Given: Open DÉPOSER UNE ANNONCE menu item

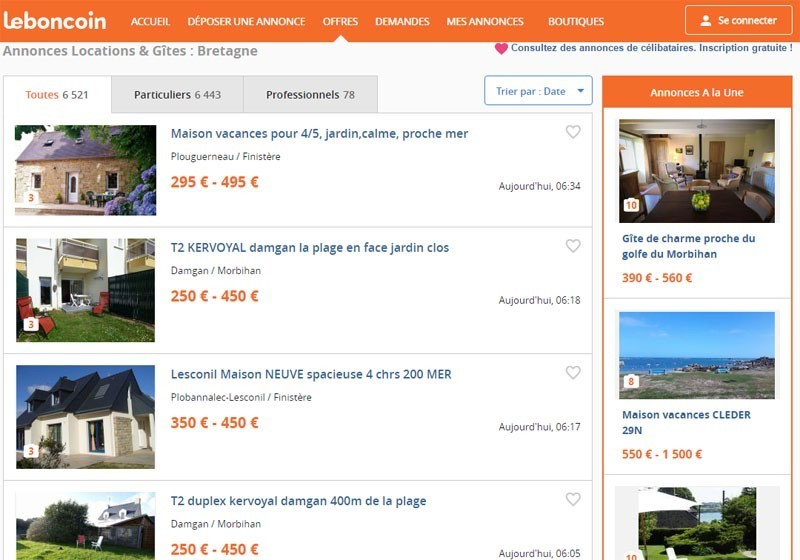Looking at the screenshot, I should point(246,21).
